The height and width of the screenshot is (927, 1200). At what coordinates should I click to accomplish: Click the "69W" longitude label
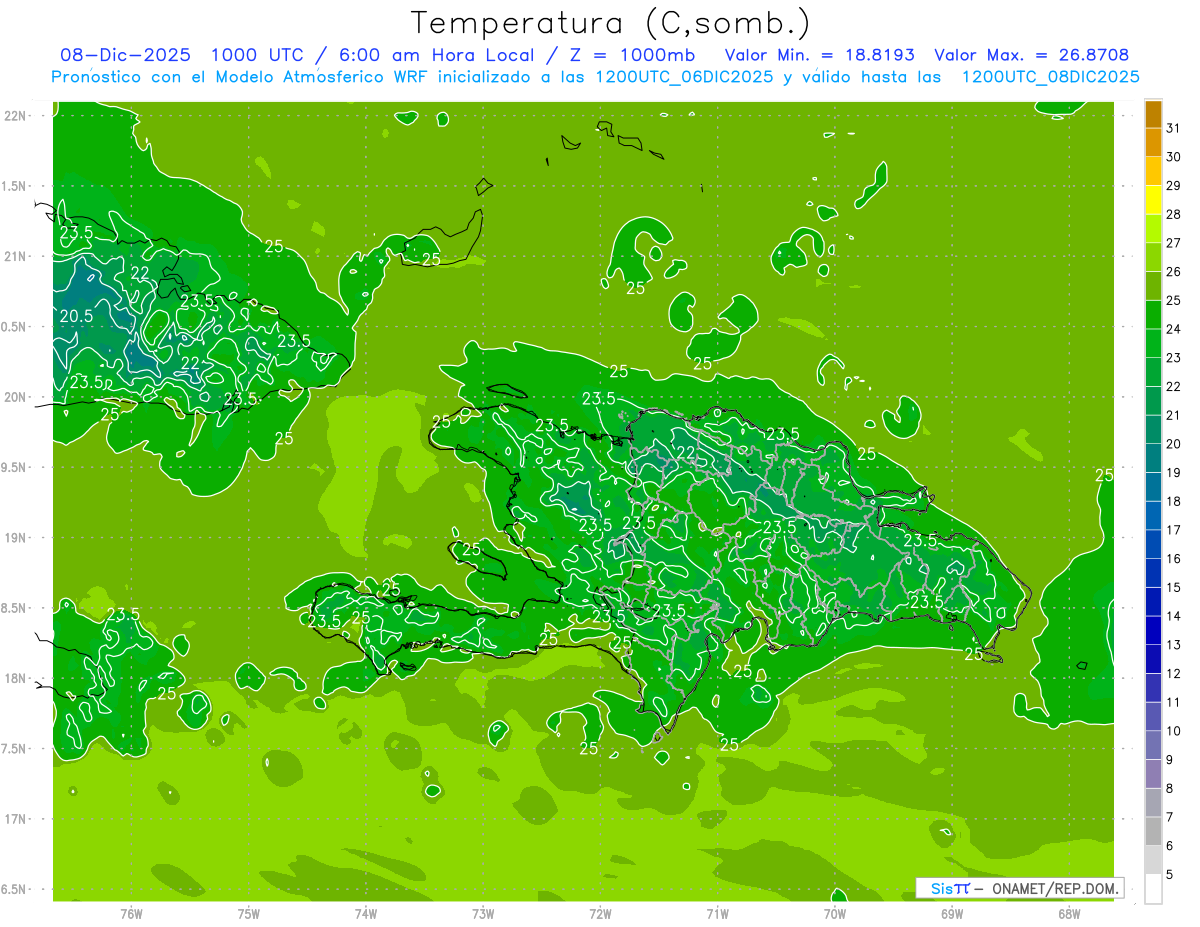tap(952, 913)
